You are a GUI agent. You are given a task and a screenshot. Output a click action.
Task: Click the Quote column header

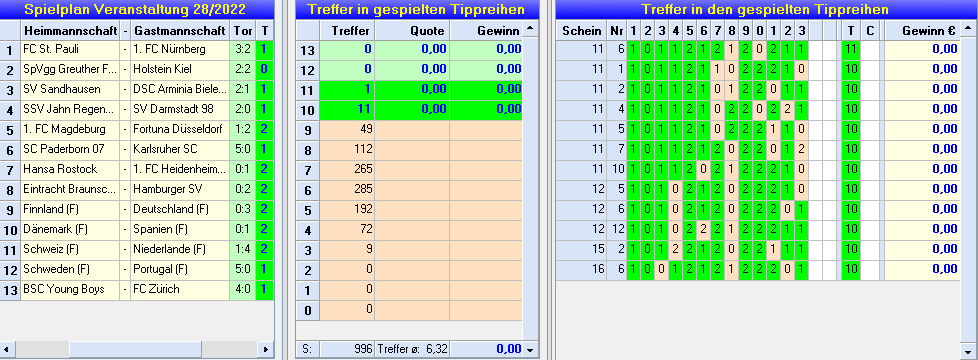[412, 30]
